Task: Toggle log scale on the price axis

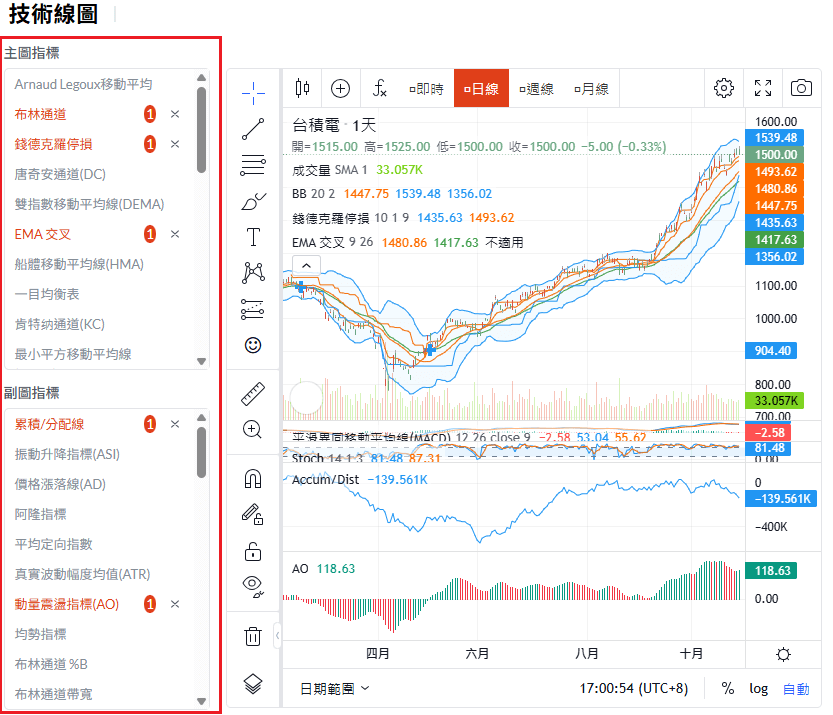Action: point(758,688)
